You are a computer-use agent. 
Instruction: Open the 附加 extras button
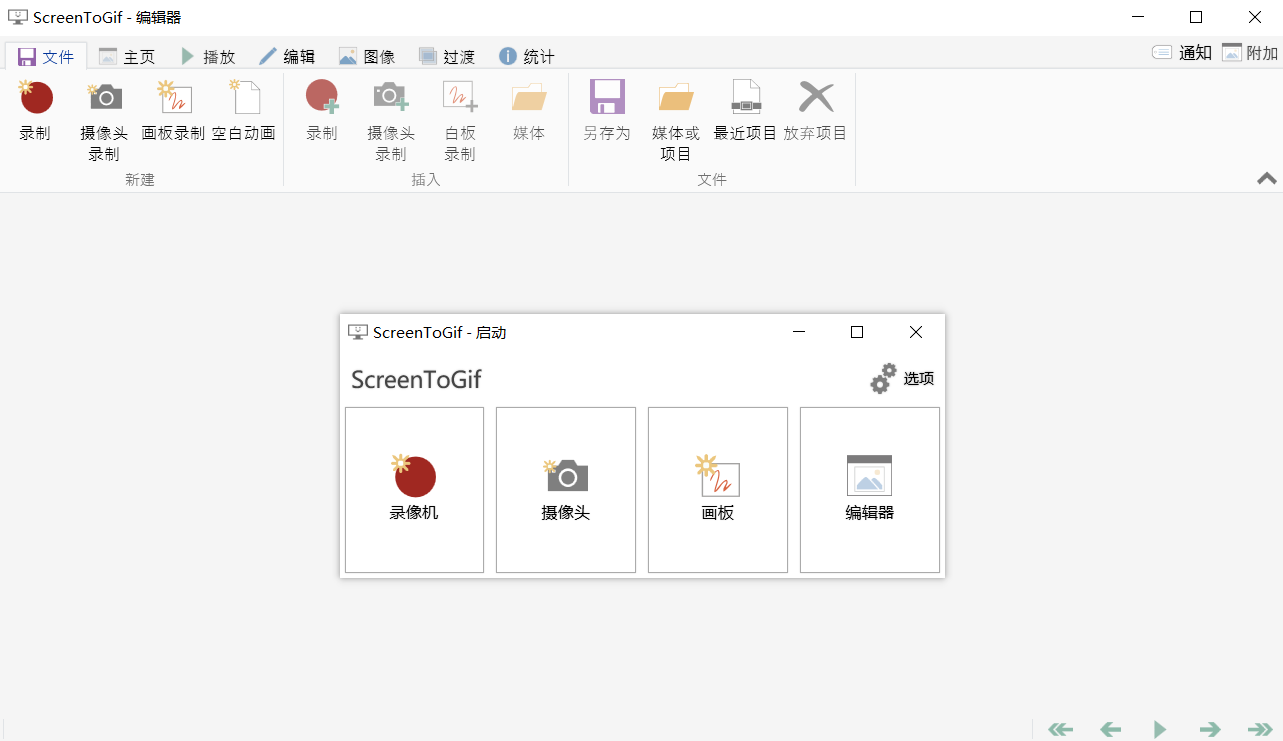pos(1250,53)
